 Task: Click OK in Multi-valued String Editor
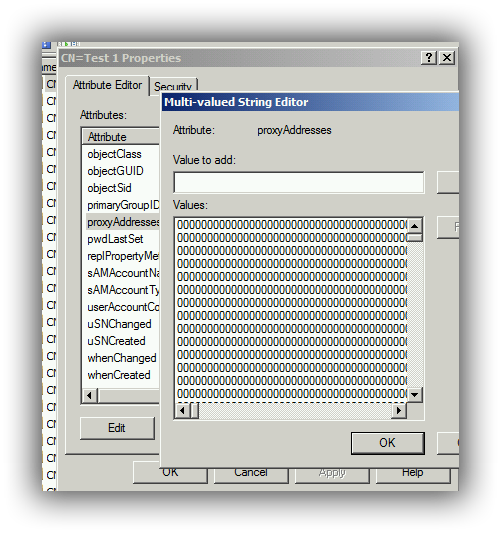[387, 443]
